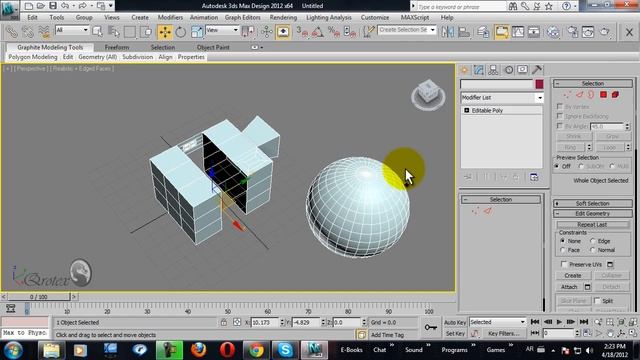Select Element sub-object level icon
640x360 pixels.
615,95
